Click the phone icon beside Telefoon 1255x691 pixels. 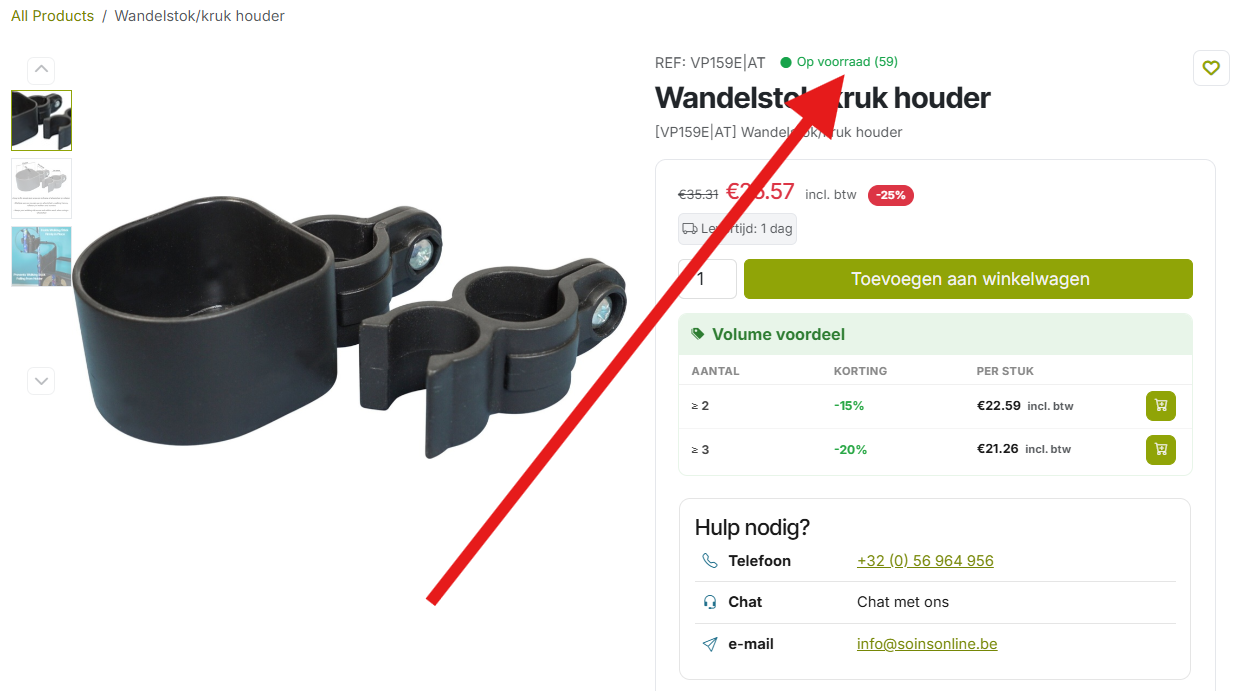(x=710, y=561)
